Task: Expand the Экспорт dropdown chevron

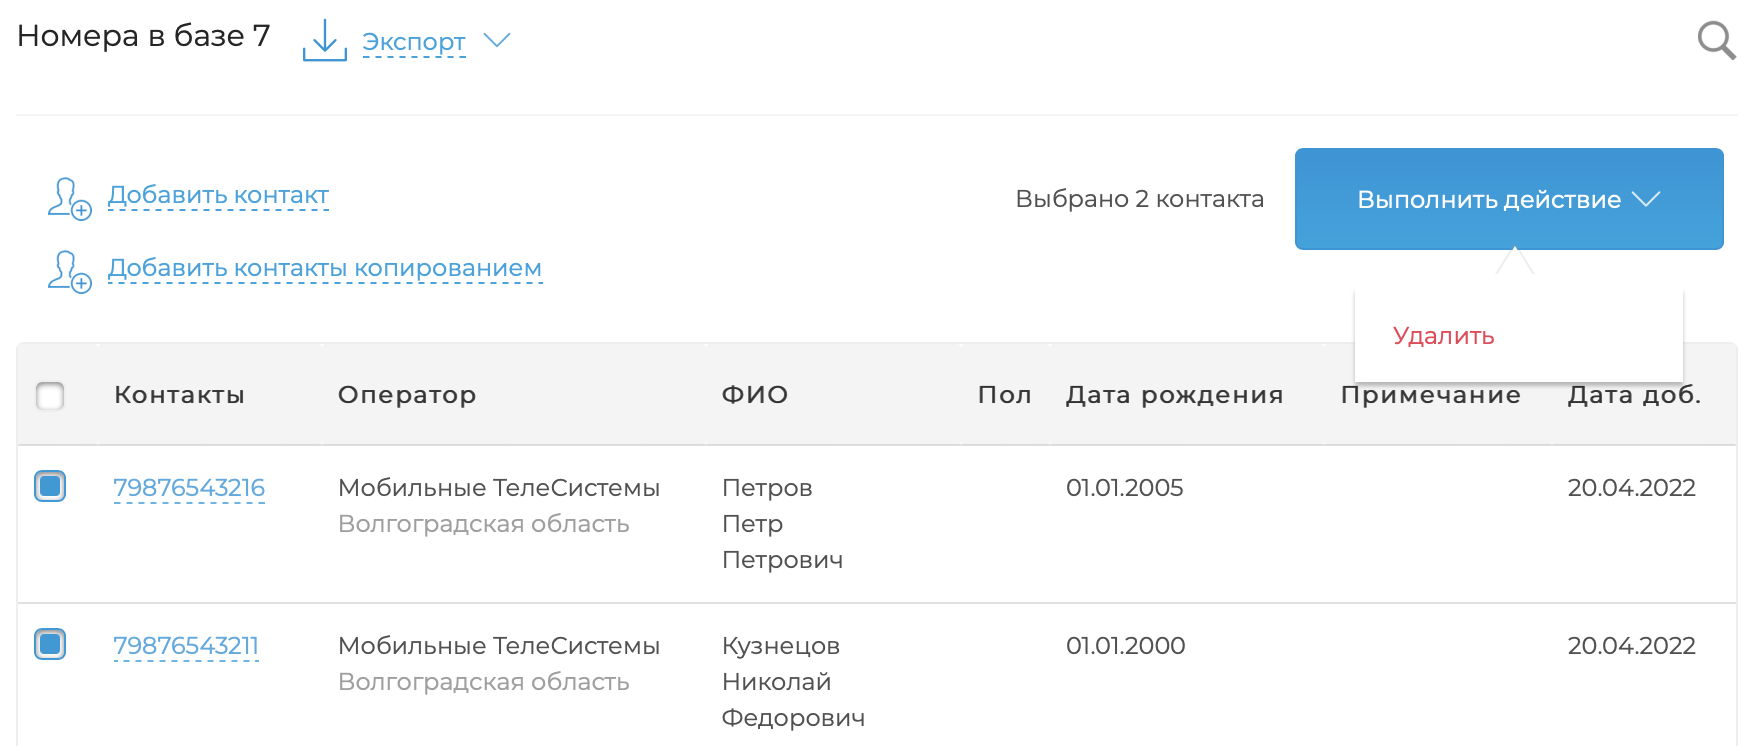Action: click(497, 40)
